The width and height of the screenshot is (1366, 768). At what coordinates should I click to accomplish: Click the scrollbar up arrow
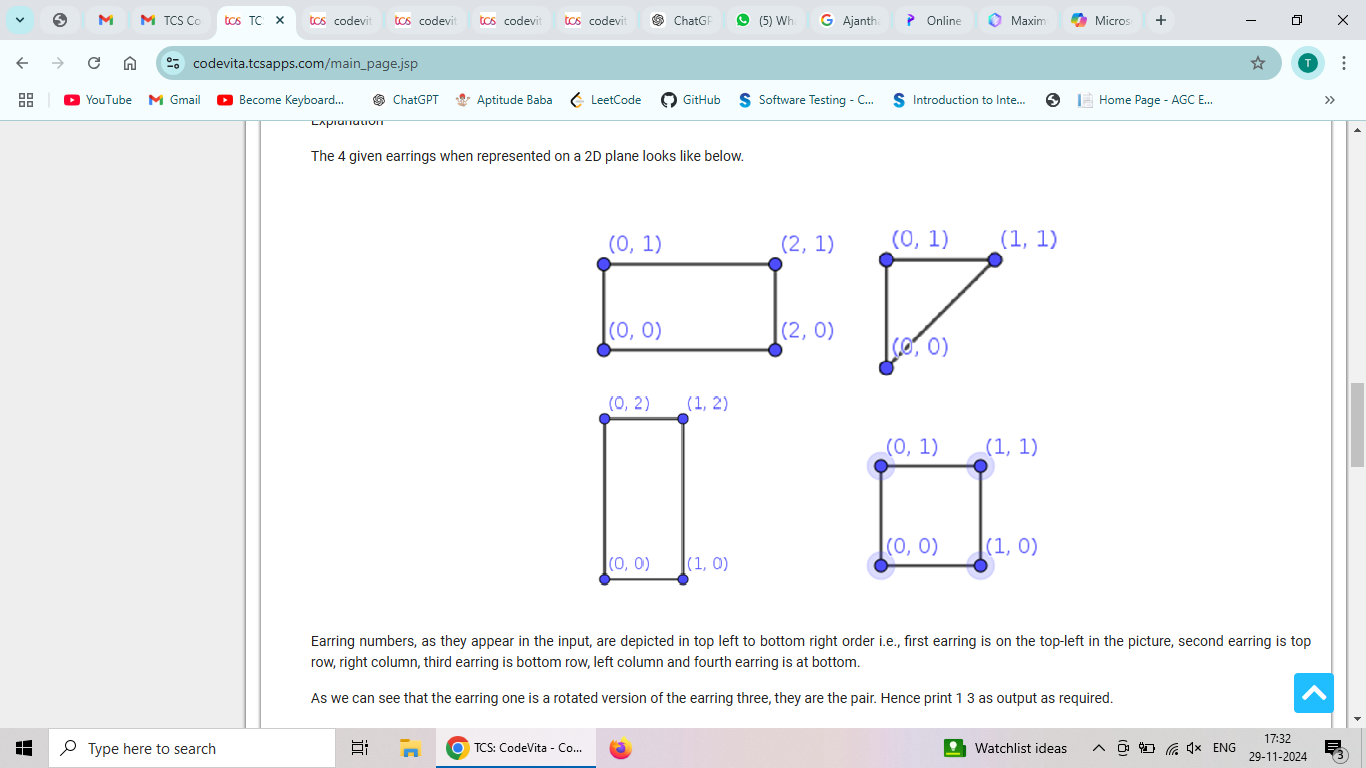point(1357,130)
